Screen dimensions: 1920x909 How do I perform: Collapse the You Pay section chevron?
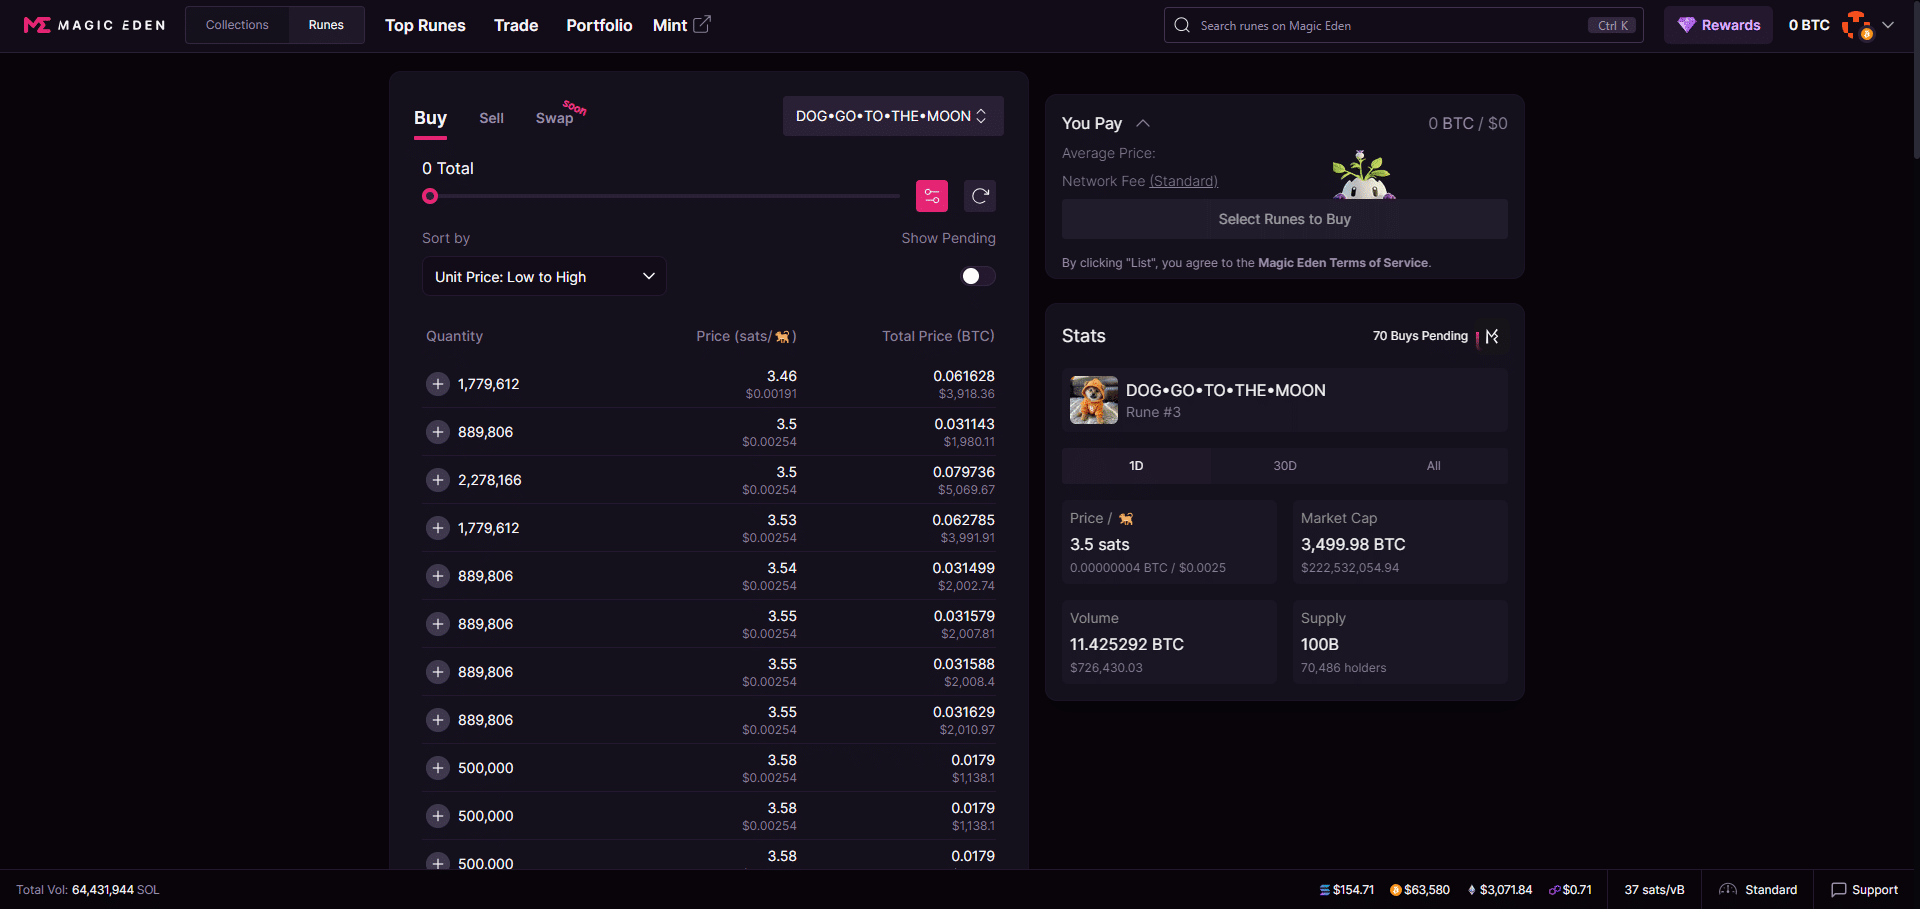pyautogui.click(x=1143, y=123)
